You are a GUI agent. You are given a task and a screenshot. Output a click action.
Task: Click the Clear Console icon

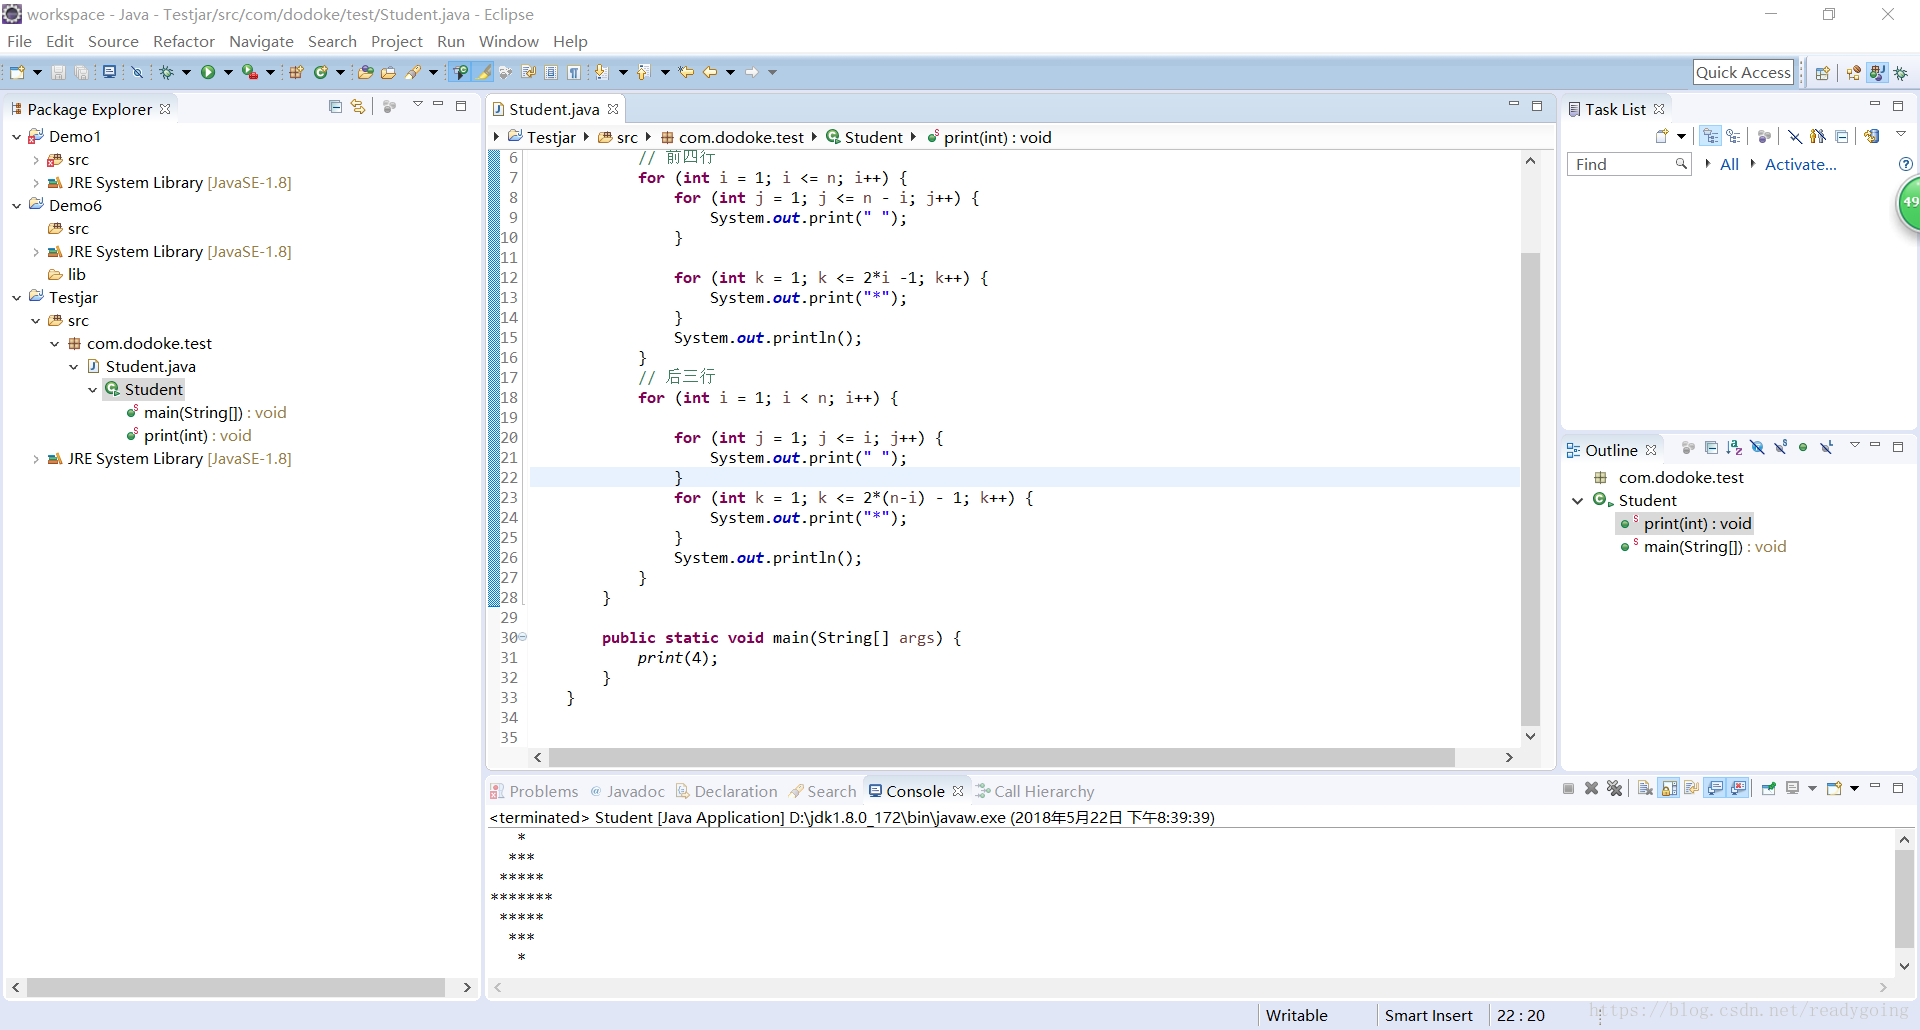(x=1645, y=789)
